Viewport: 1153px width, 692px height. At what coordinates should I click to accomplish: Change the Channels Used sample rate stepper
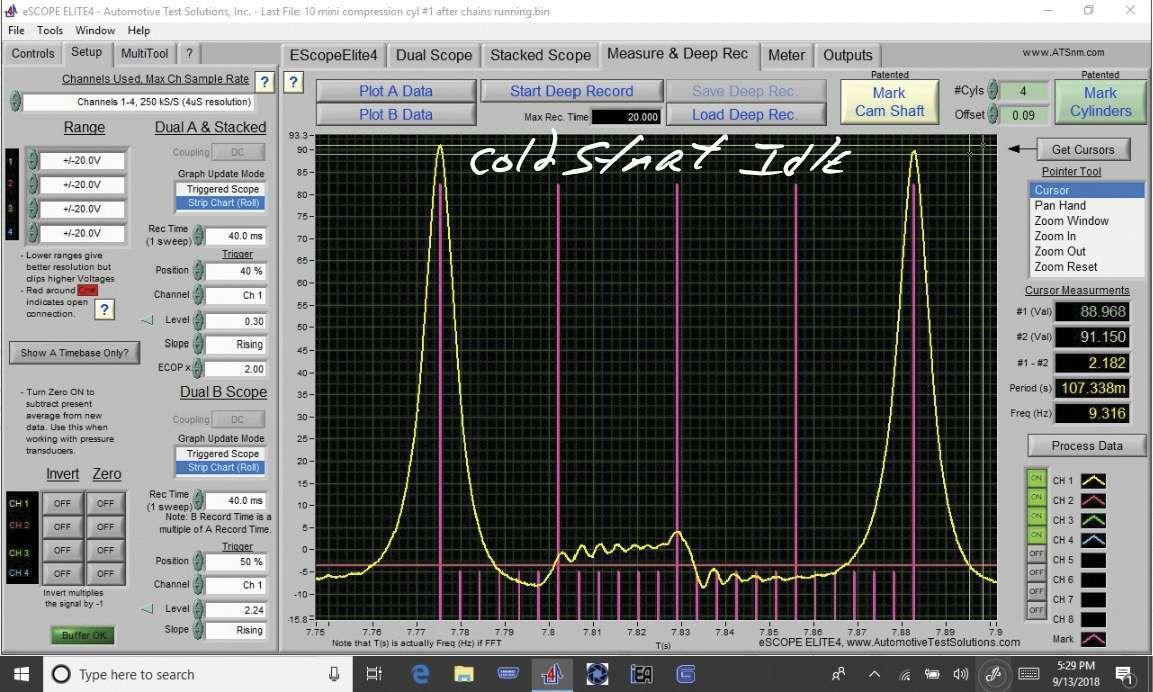pos(15,101)
